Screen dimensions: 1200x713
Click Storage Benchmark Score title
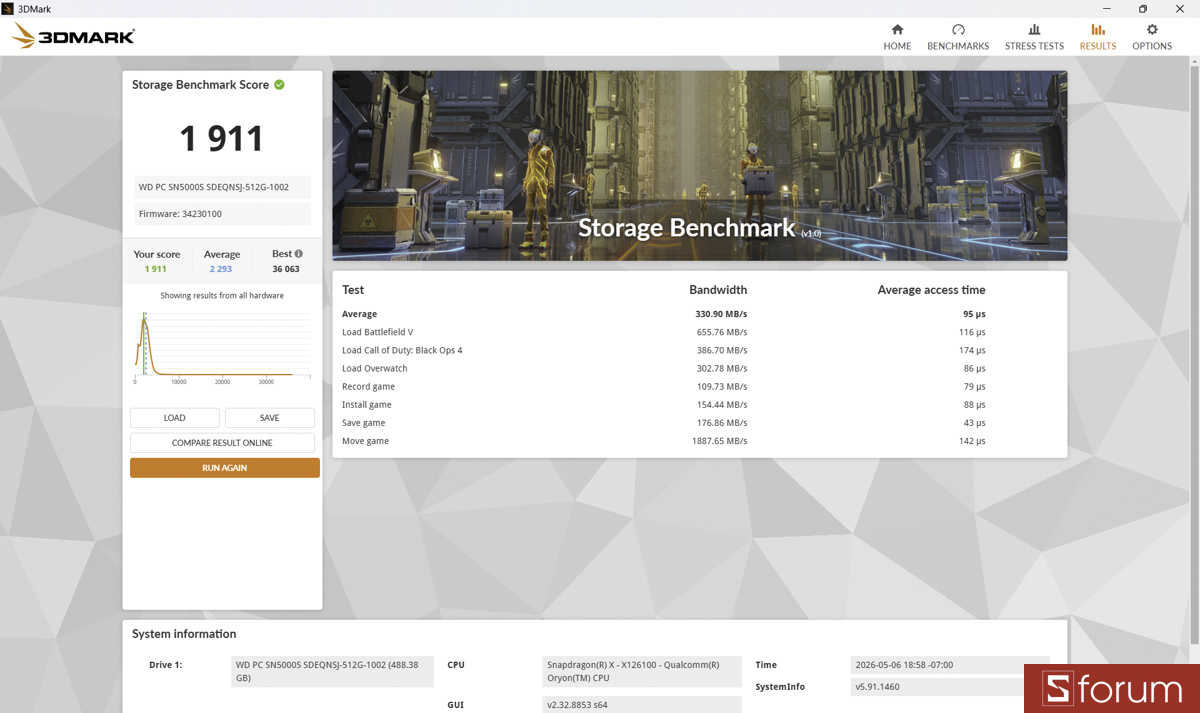tap(200, 85)
